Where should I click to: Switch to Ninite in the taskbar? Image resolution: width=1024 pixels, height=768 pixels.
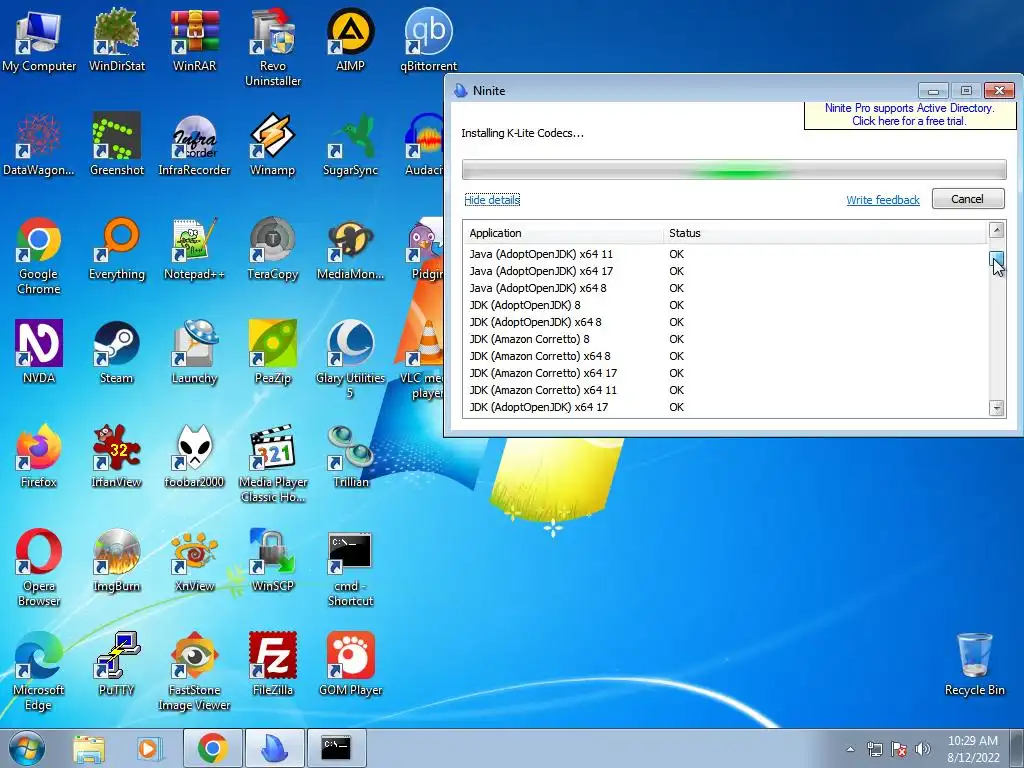tap(274, 748)
